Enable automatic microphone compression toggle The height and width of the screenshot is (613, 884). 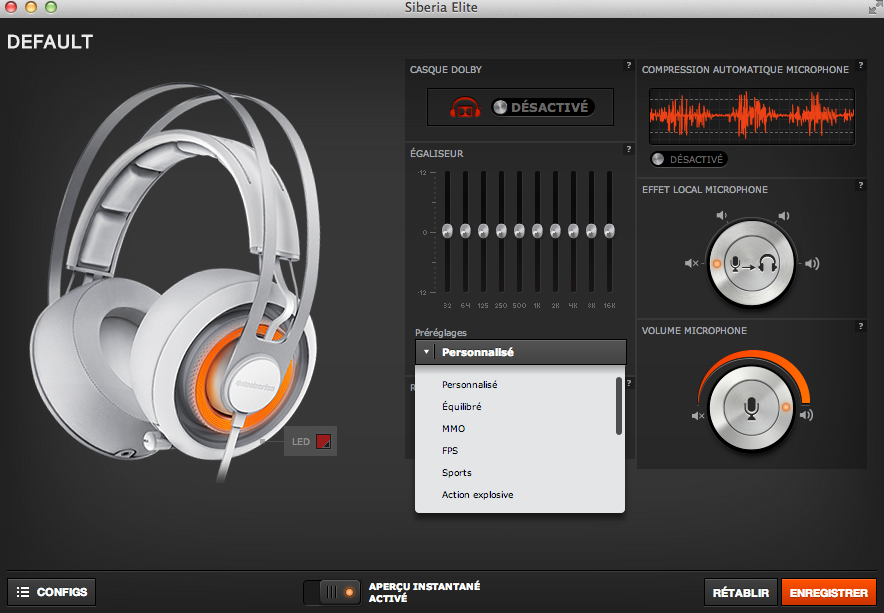688,159
